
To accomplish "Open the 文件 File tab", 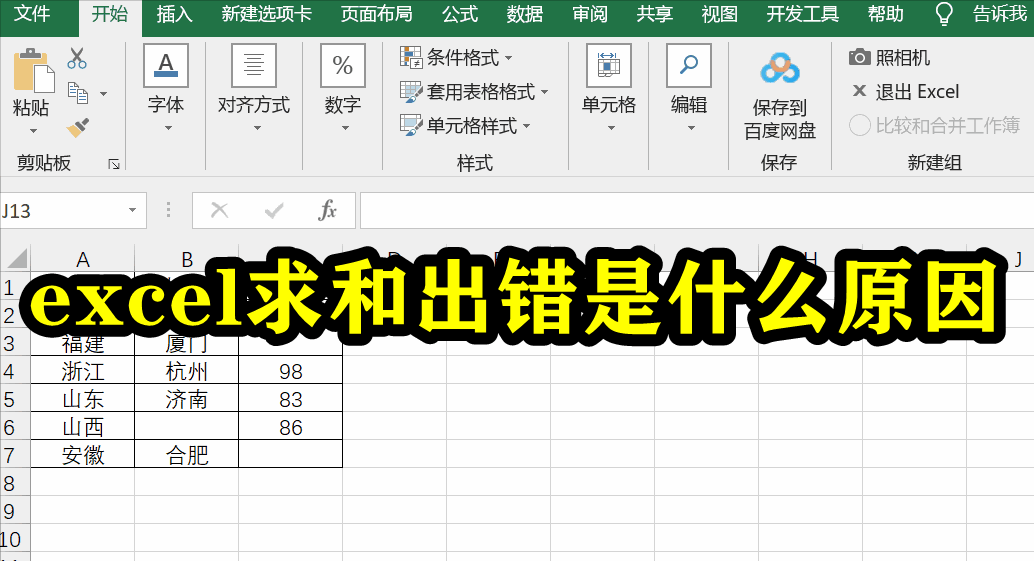I will [32, 14].
